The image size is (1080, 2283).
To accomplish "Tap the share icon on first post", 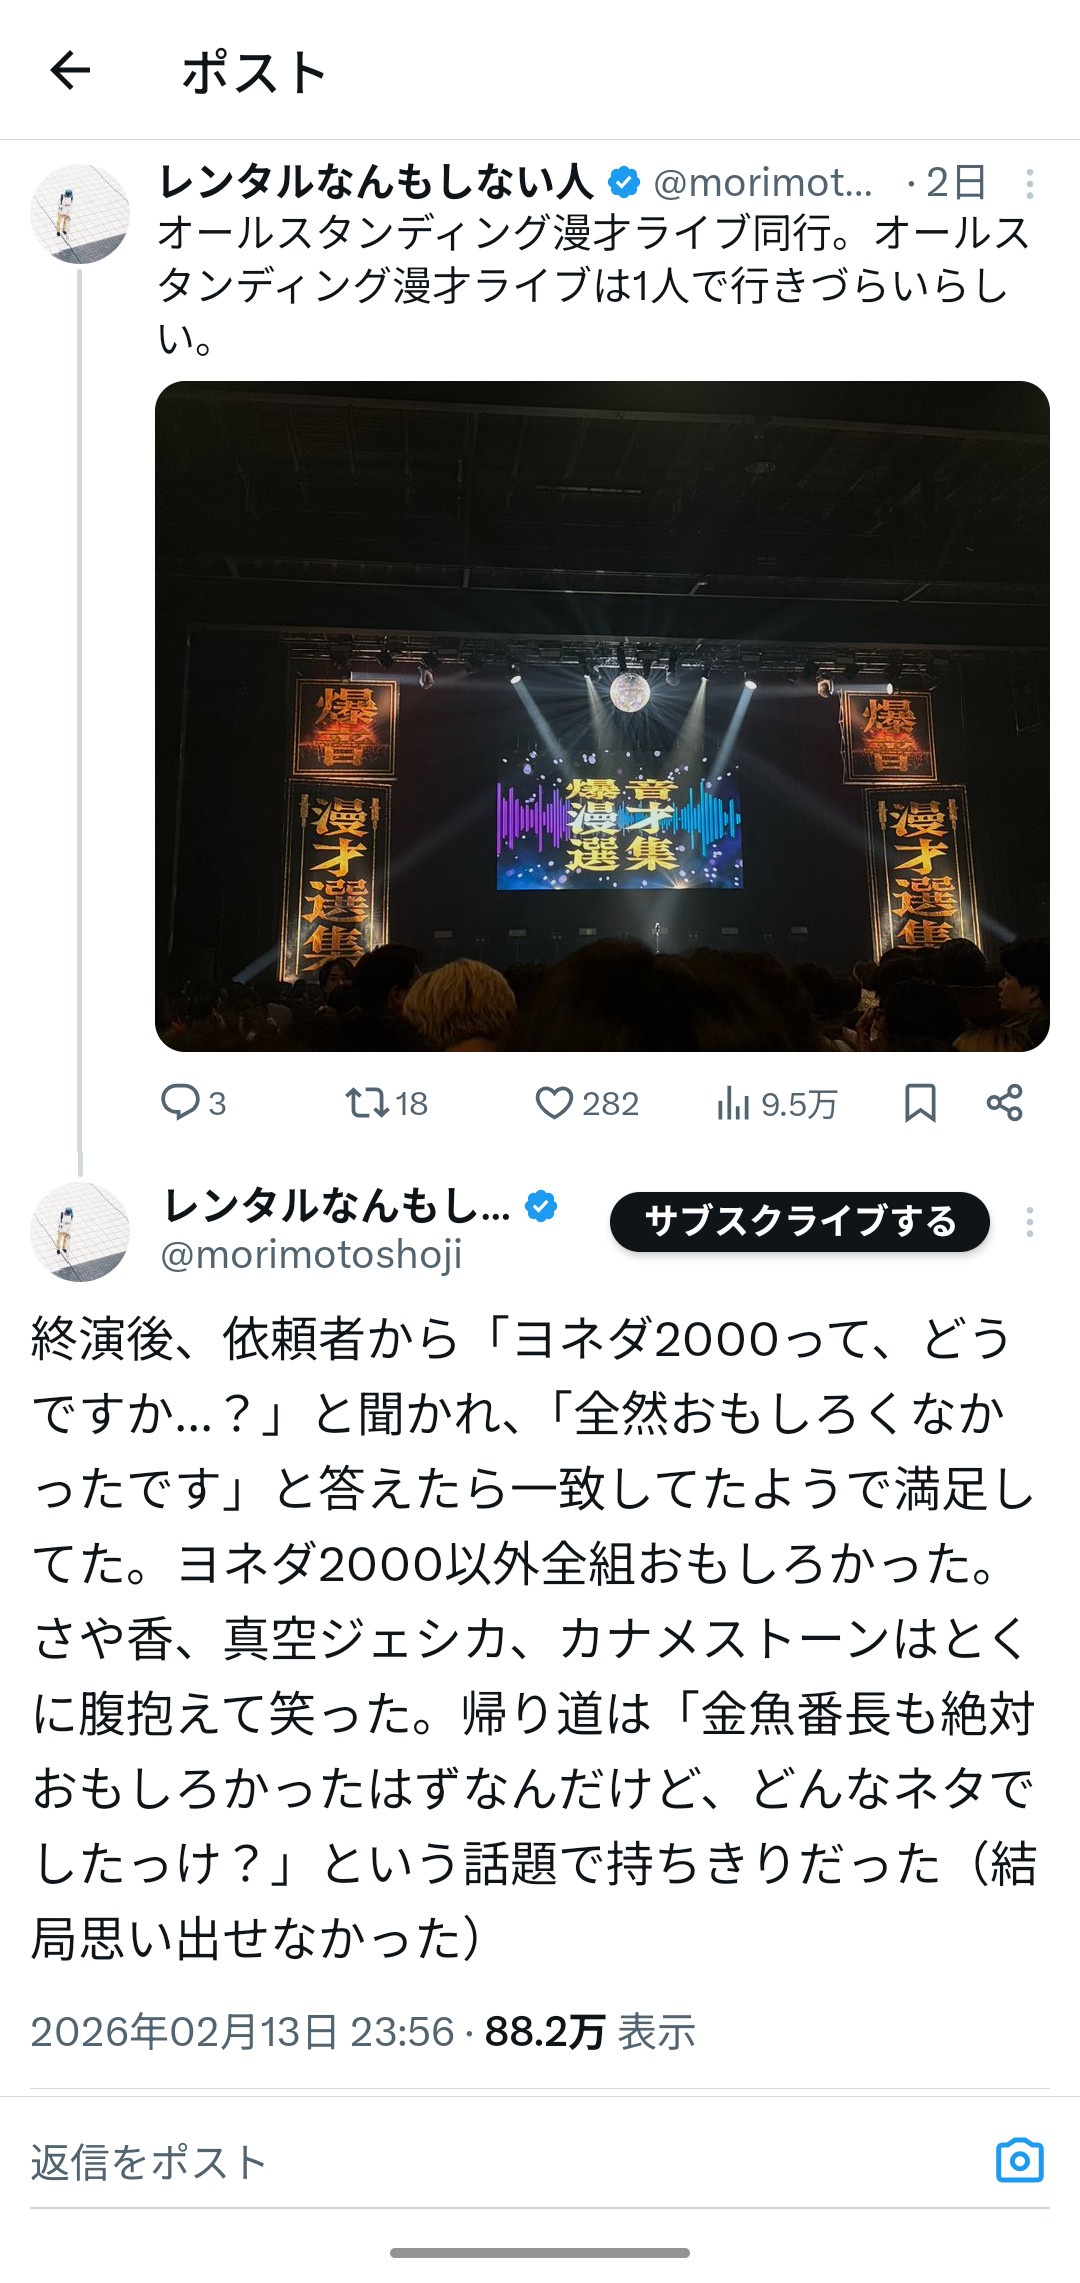I will click(x=1004, y=1102).
